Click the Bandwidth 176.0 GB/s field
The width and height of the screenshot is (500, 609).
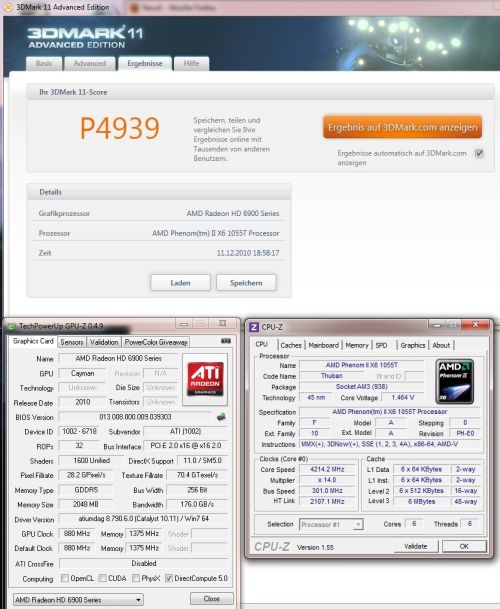click(x=197, y=504)
